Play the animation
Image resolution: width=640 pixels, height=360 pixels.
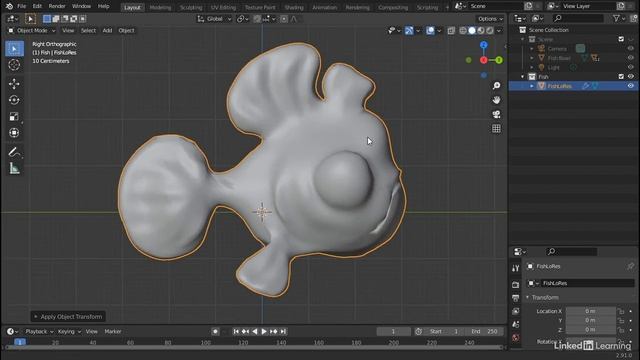point(264,331)
